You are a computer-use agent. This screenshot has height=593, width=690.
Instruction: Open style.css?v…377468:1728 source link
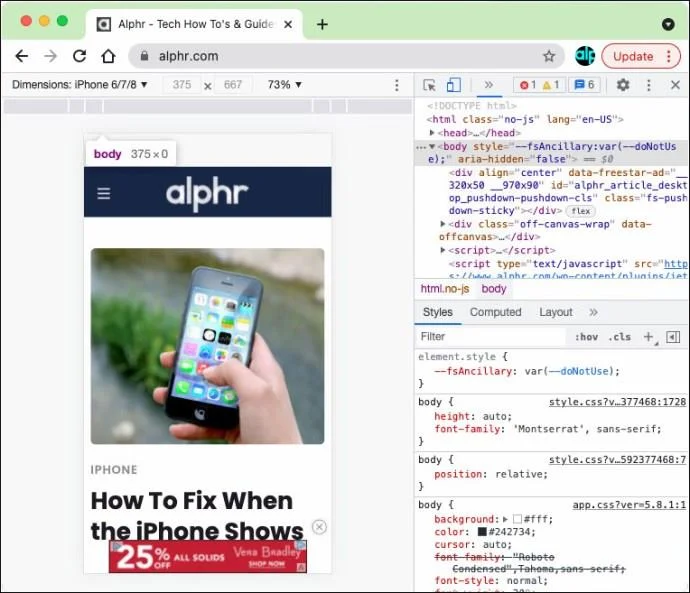[x=617, y=402]
